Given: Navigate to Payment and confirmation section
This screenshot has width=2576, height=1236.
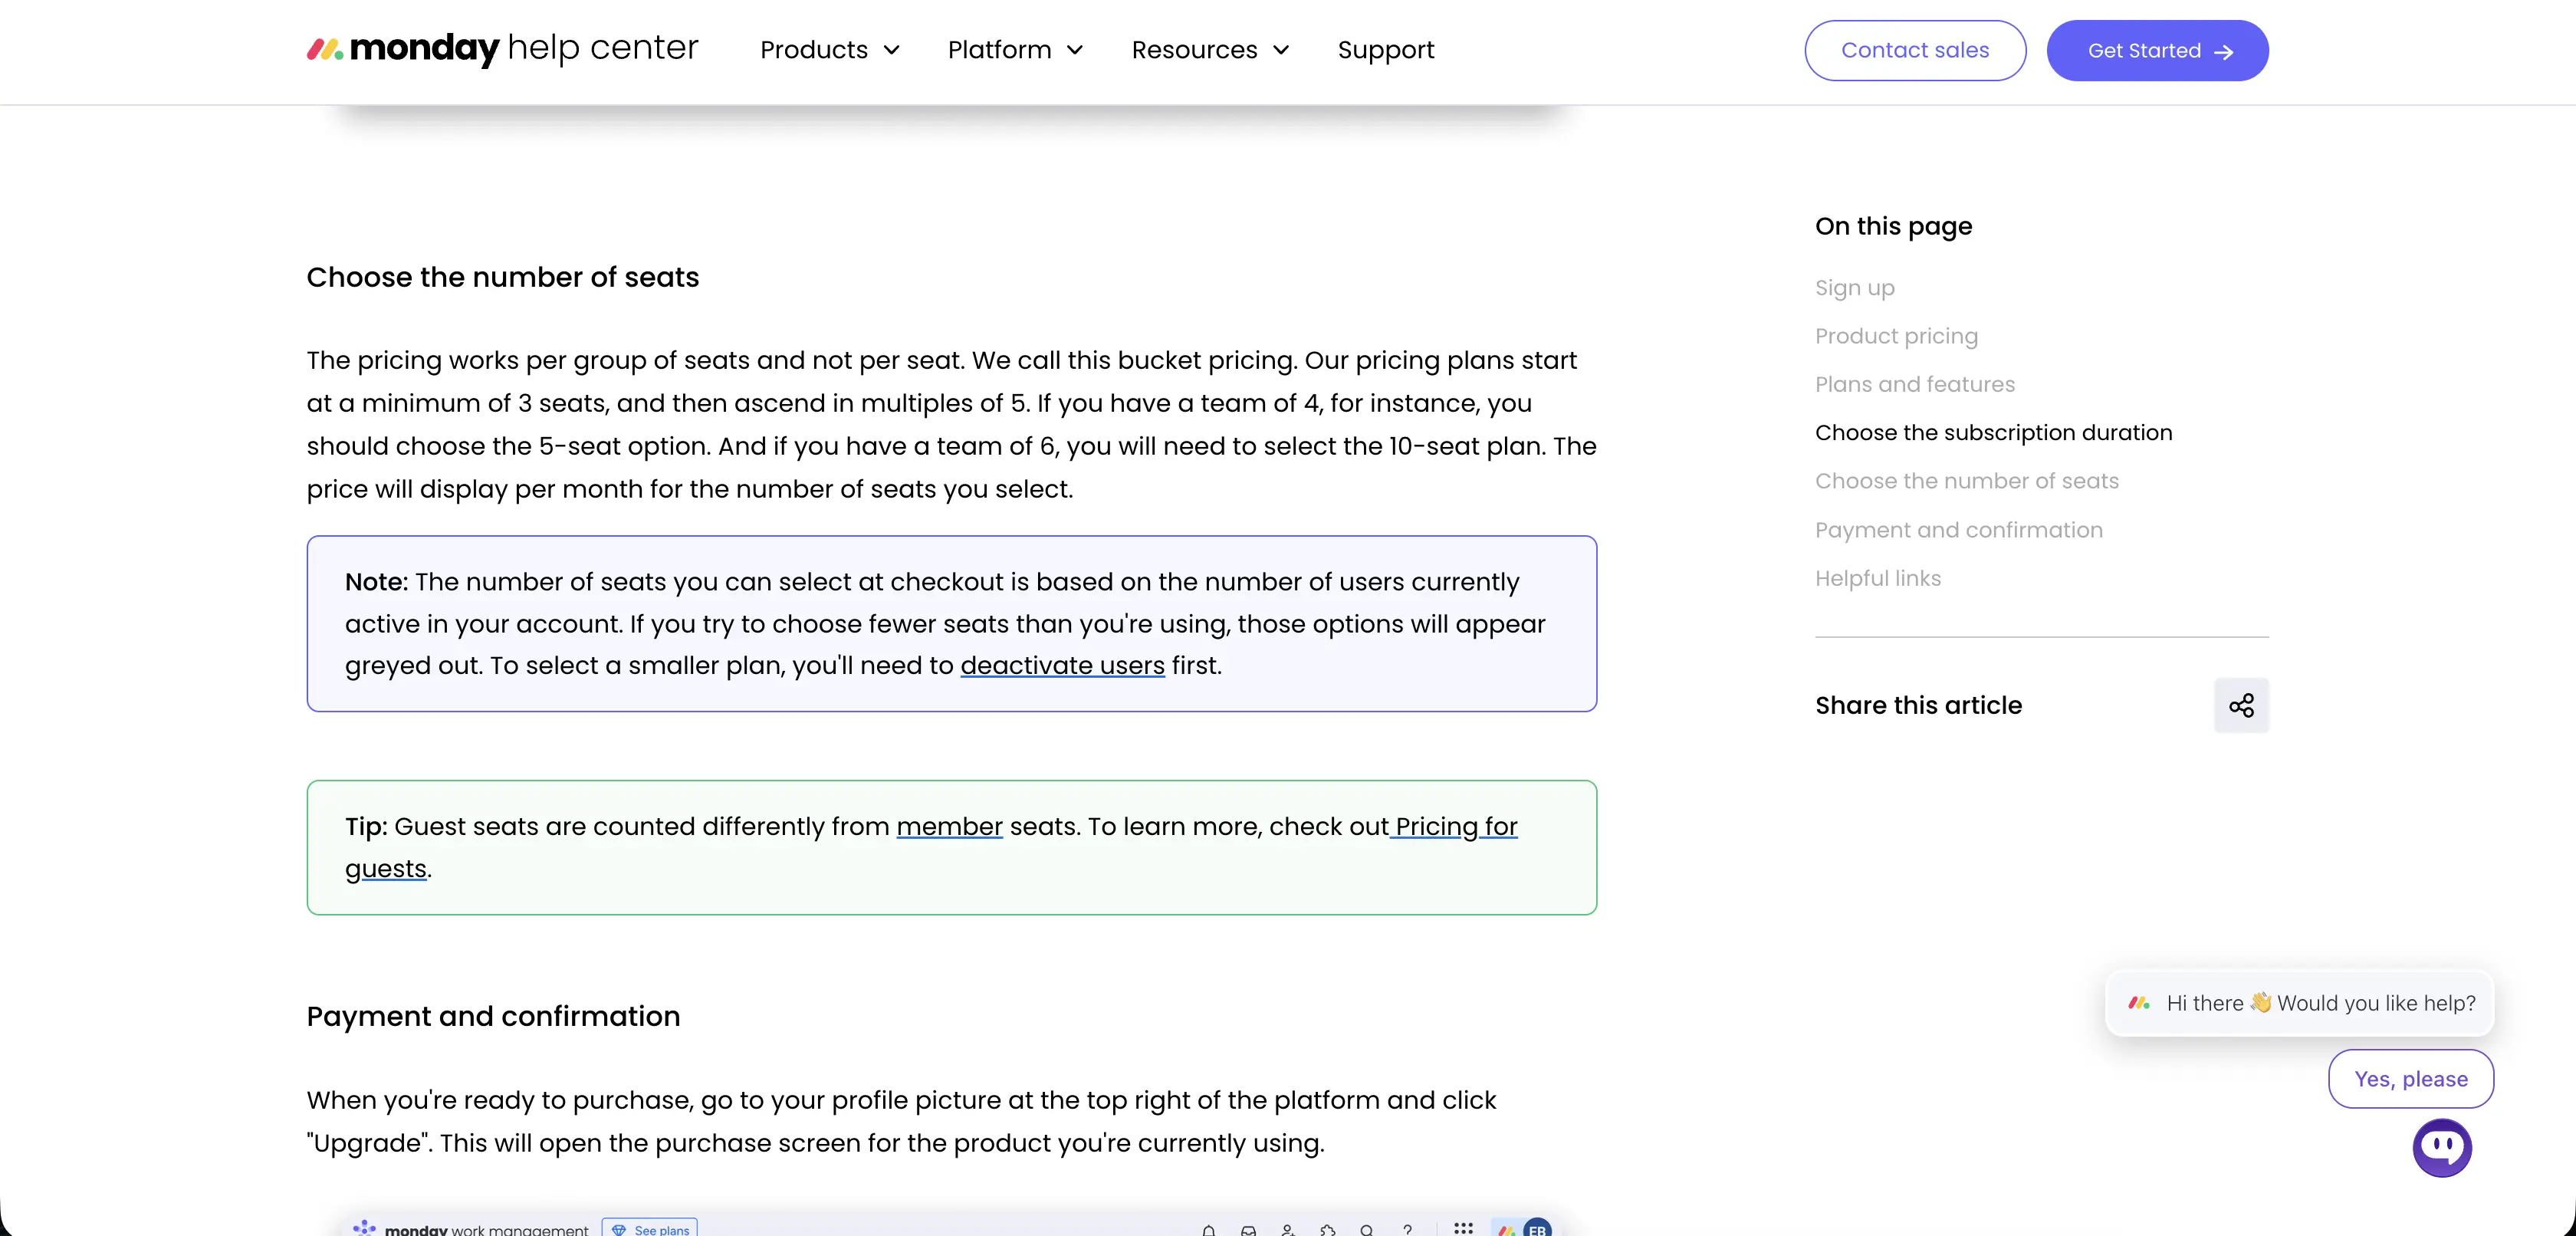Looking at the screenshot, I should pyautogui.click(x=1958, y=530).
